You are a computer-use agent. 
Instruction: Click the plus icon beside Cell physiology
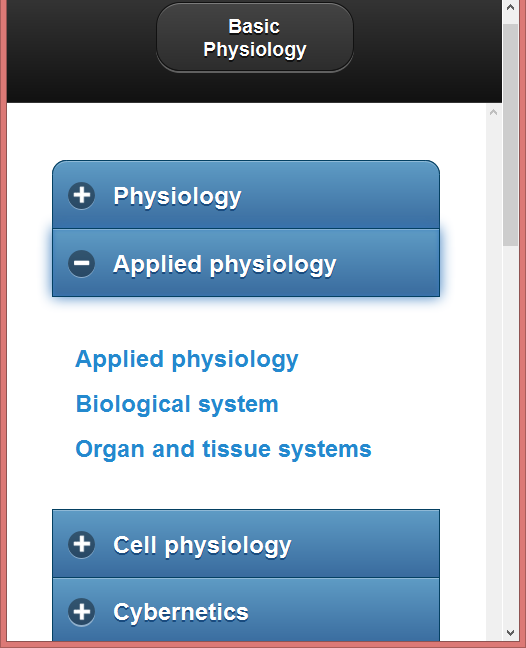(81, 544)
